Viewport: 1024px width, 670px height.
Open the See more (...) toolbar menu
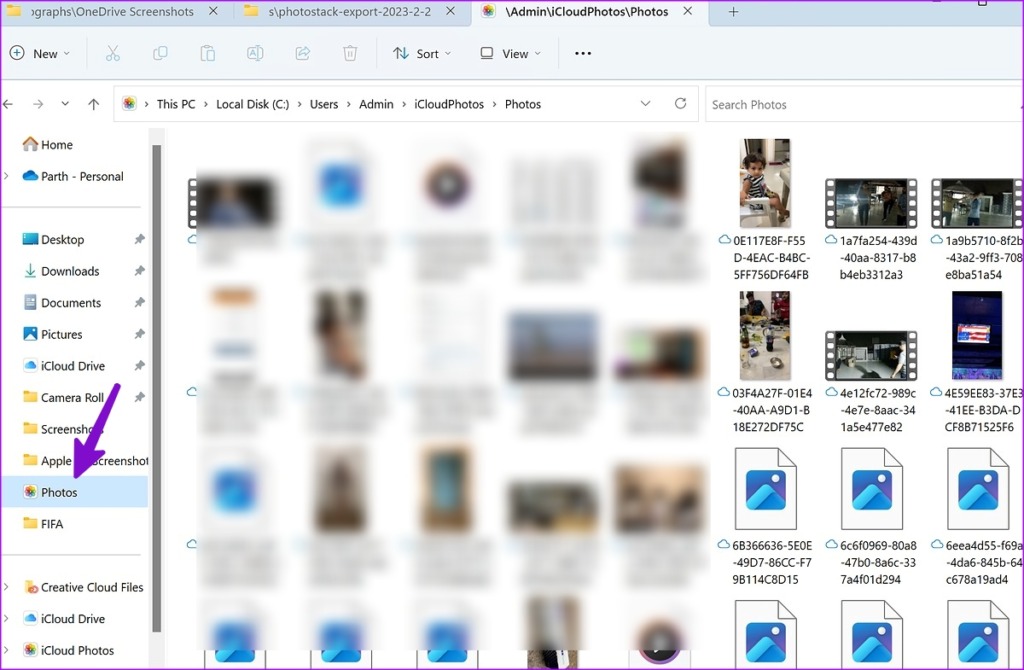coord(582,53)
